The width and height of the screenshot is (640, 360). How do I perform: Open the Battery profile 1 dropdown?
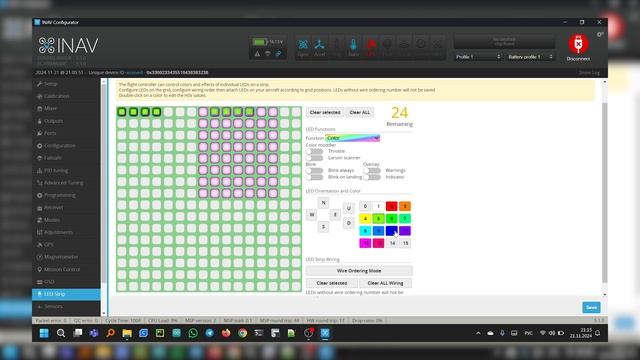[x=530, y=57]
